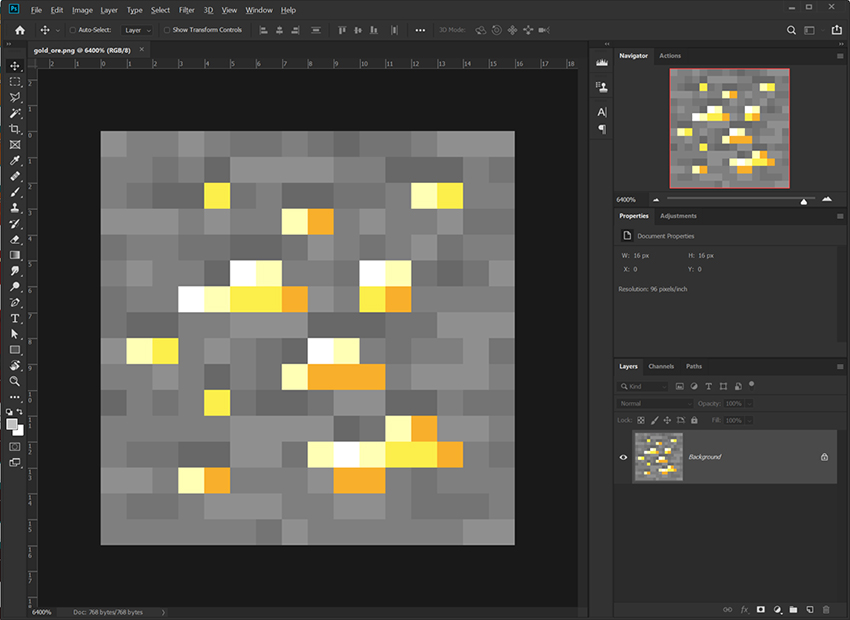Open the Filter menu

point(186,10)
